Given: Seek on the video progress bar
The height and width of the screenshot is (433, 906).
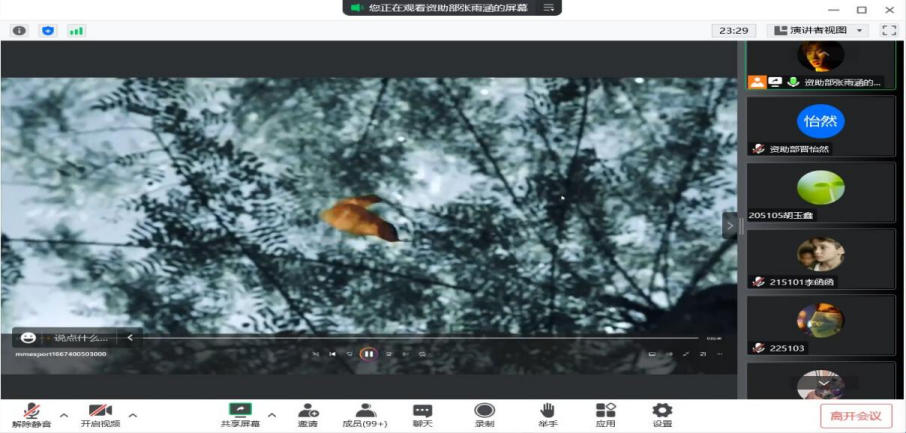Looking at the screenshot, I should (x=421, y=338).
